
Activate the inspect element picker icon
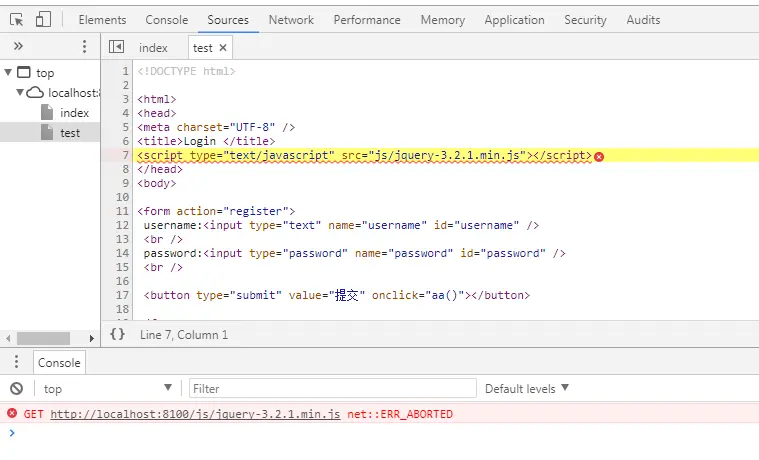(16, 20)
